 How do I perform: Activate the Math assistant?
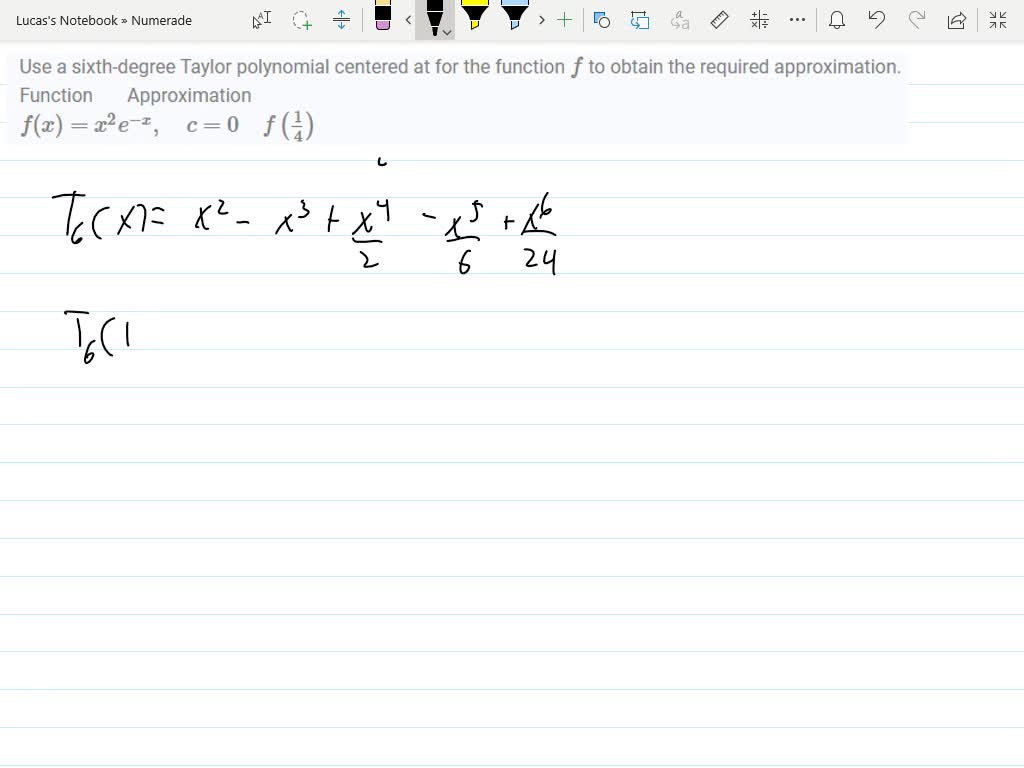pyautogui.click(x=758, y=20)
